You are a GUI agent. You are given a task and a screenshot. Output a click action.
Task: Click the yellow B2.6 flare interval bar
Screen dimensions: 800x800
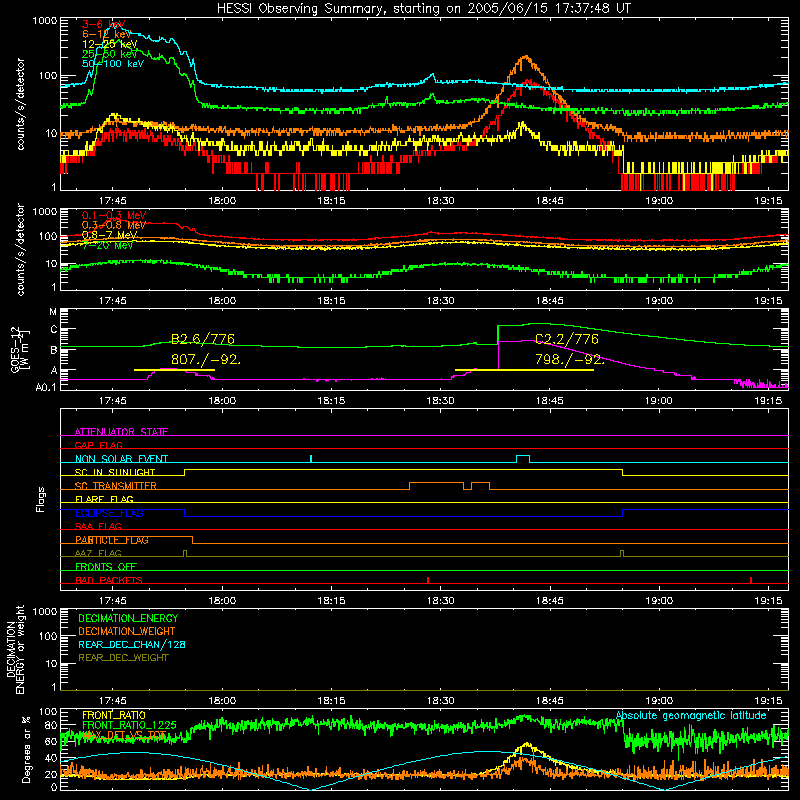[174, 369]
